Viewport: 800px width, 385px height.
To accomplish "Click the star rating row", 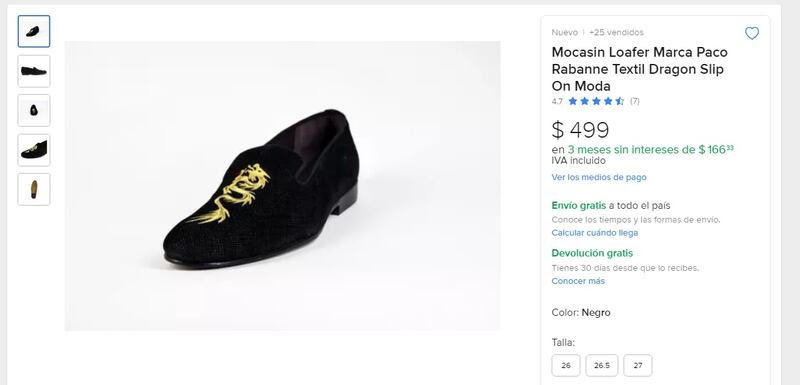I will click(595, 101).
